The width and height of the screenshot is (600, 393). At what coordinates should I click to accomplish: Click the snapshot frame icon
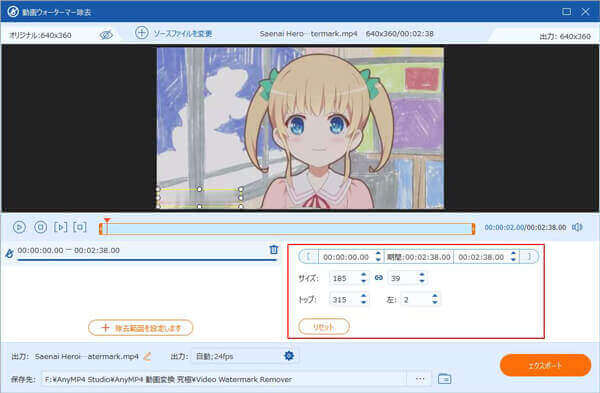pyautogui.click(x=80, y=227)
